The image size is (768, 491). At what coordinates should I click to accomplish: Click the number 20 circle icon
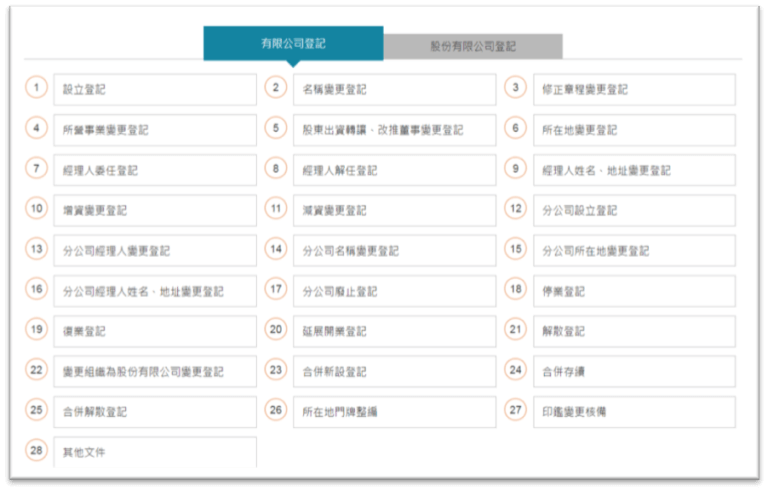(x=276, y=330)
